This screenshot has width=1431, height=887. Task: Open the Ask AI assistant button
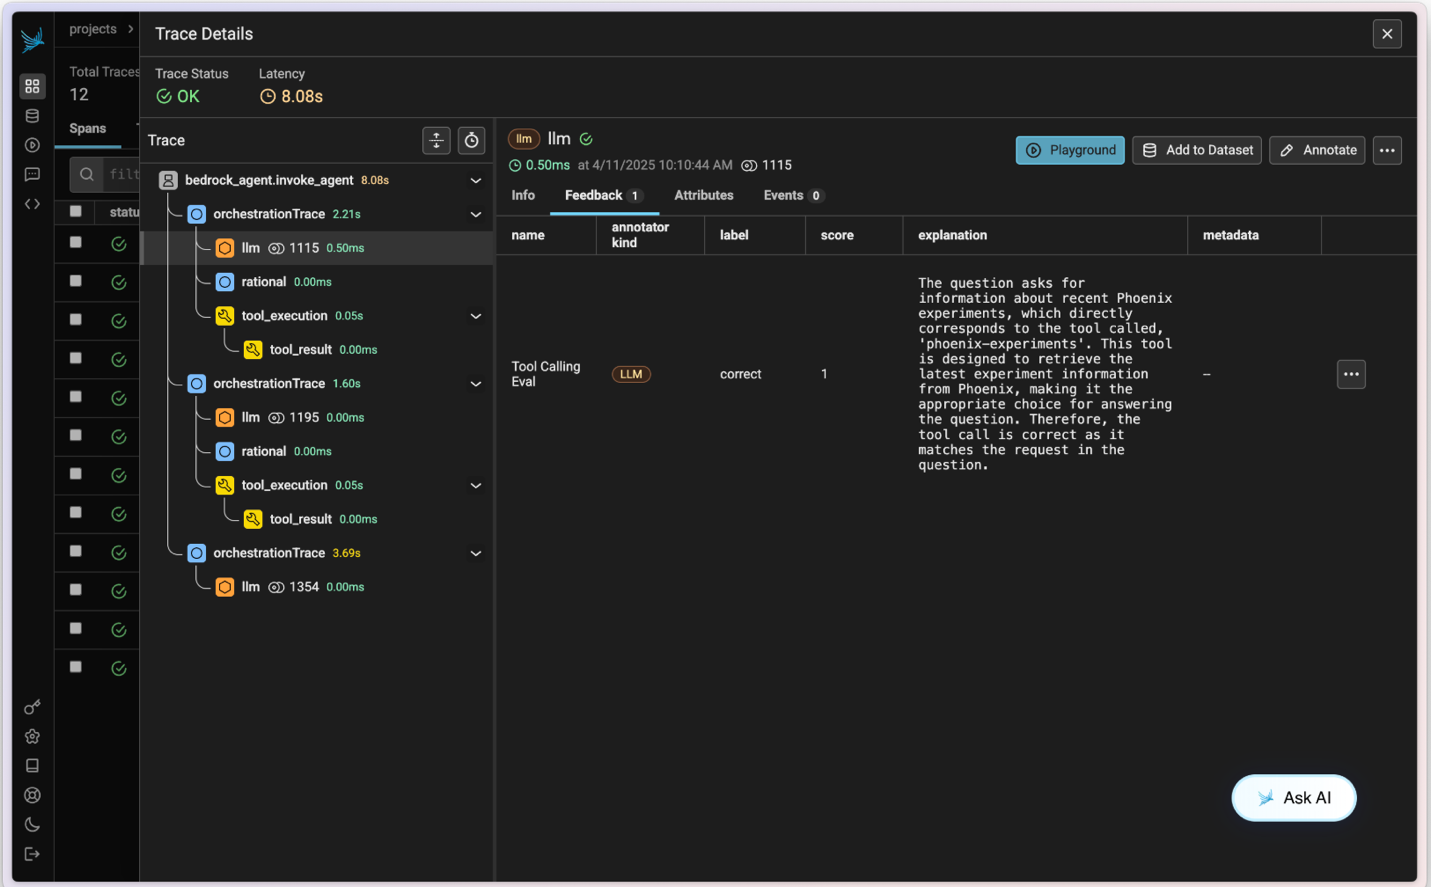(x=1293, y=798)
